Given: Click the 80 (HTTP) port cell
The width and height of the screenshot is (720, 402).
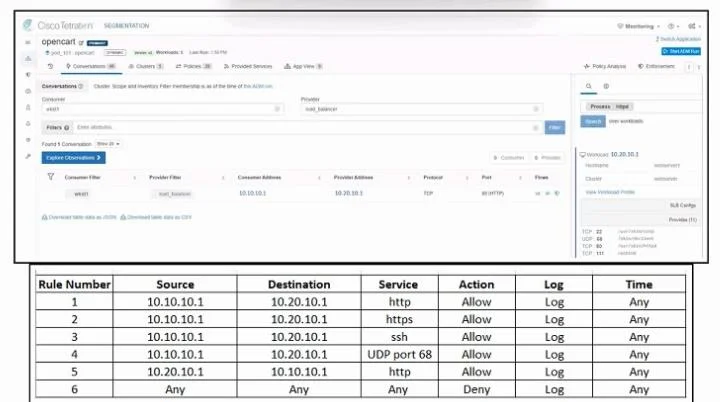Looking at the screenshot, I should pyautogui.click(x=493, y=193).
